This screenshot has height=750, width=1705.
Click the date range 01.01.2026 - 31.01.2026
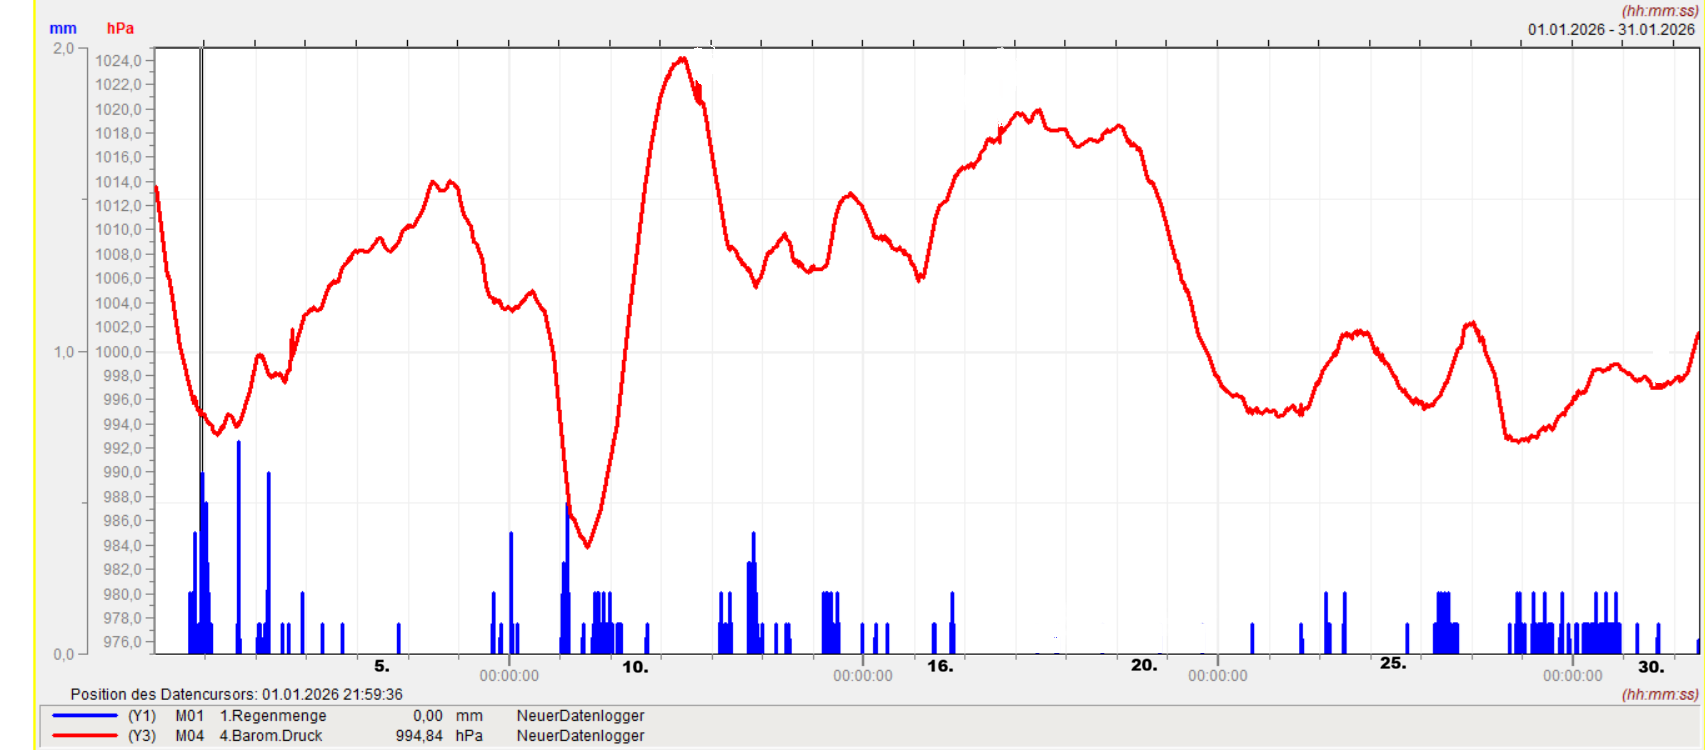click(x=1611, y=29)
